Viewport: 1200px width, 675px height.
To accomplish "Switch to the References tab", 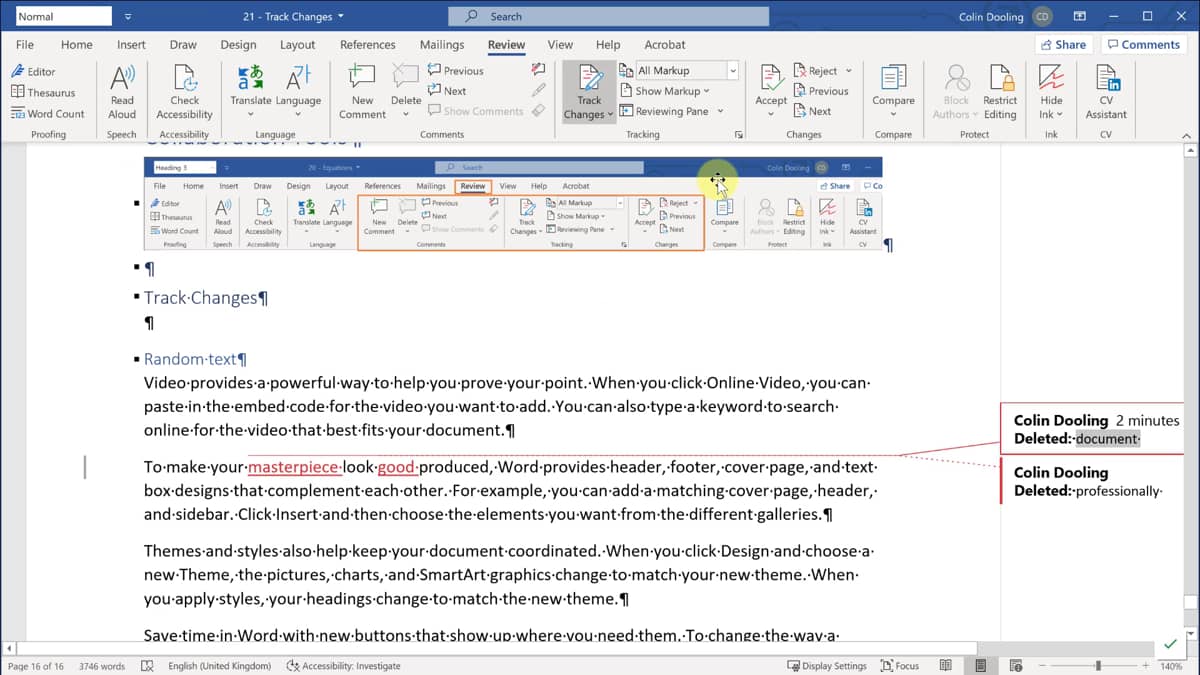I will pyautogui.click(x=368, y=45).
